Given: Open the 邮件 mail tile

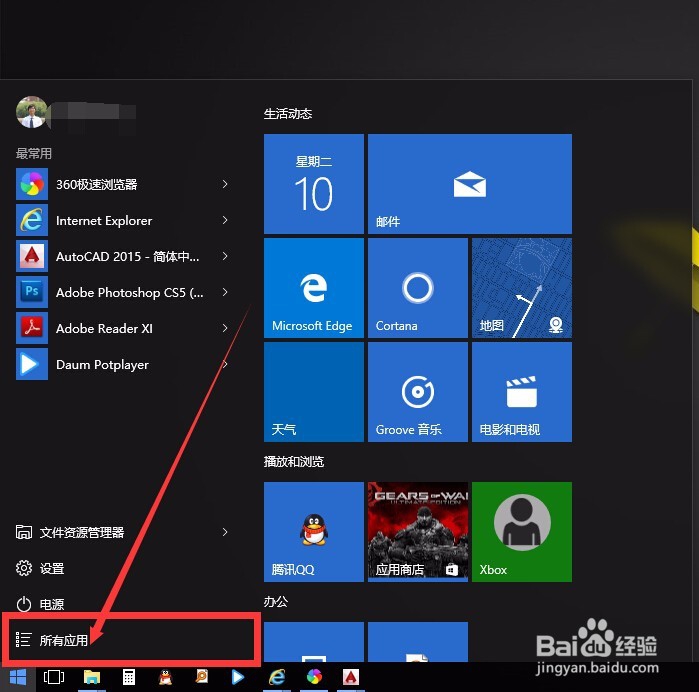Looking at the screenshot, I should [x=470, y=184].
